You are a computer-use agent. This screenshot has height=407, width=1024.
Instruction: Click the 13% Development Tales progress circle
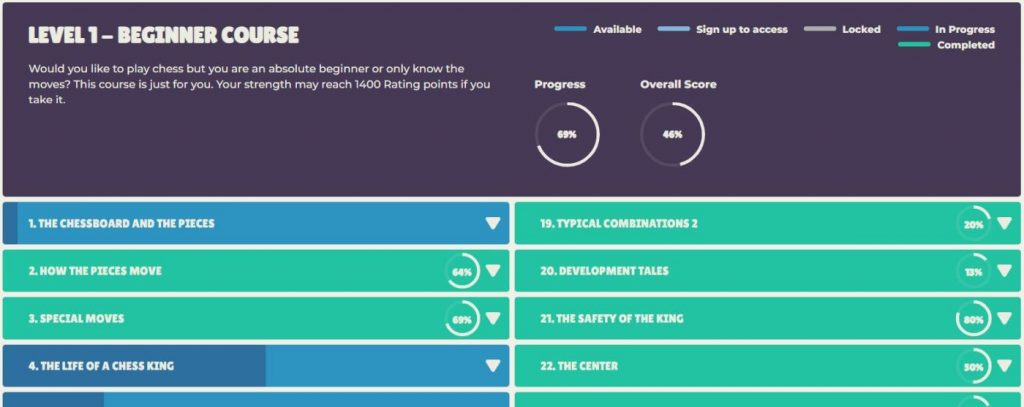[x=973, y=271]
